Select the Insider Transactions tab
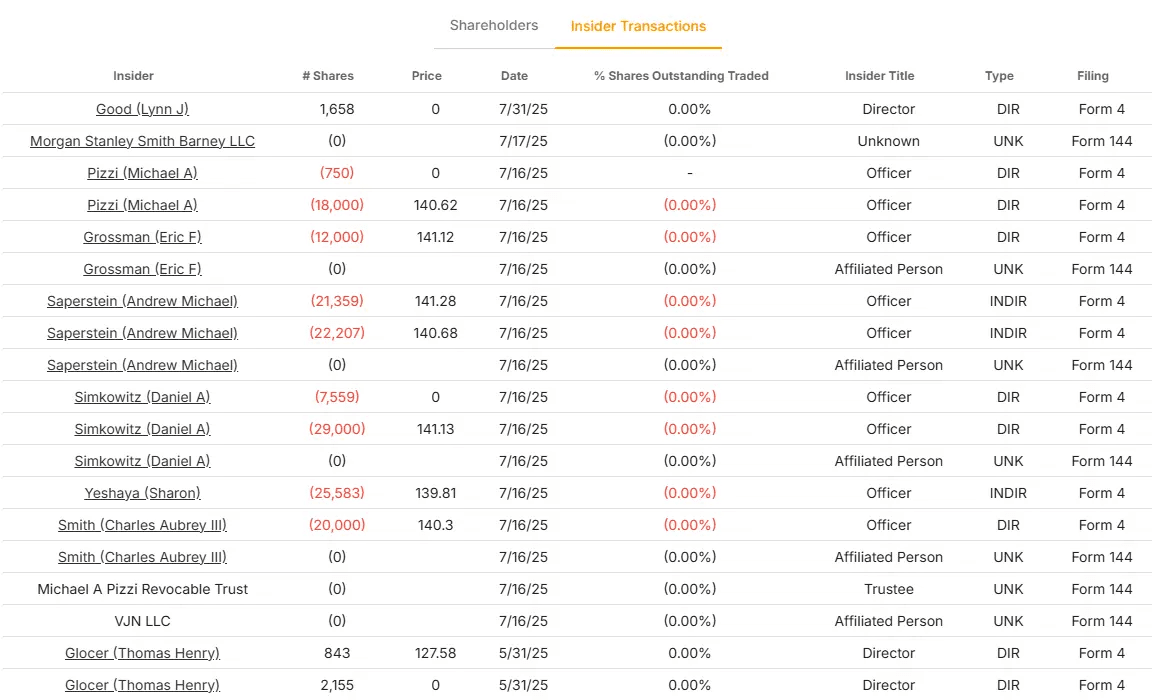 pyautogui.click(x=638, y=27)
